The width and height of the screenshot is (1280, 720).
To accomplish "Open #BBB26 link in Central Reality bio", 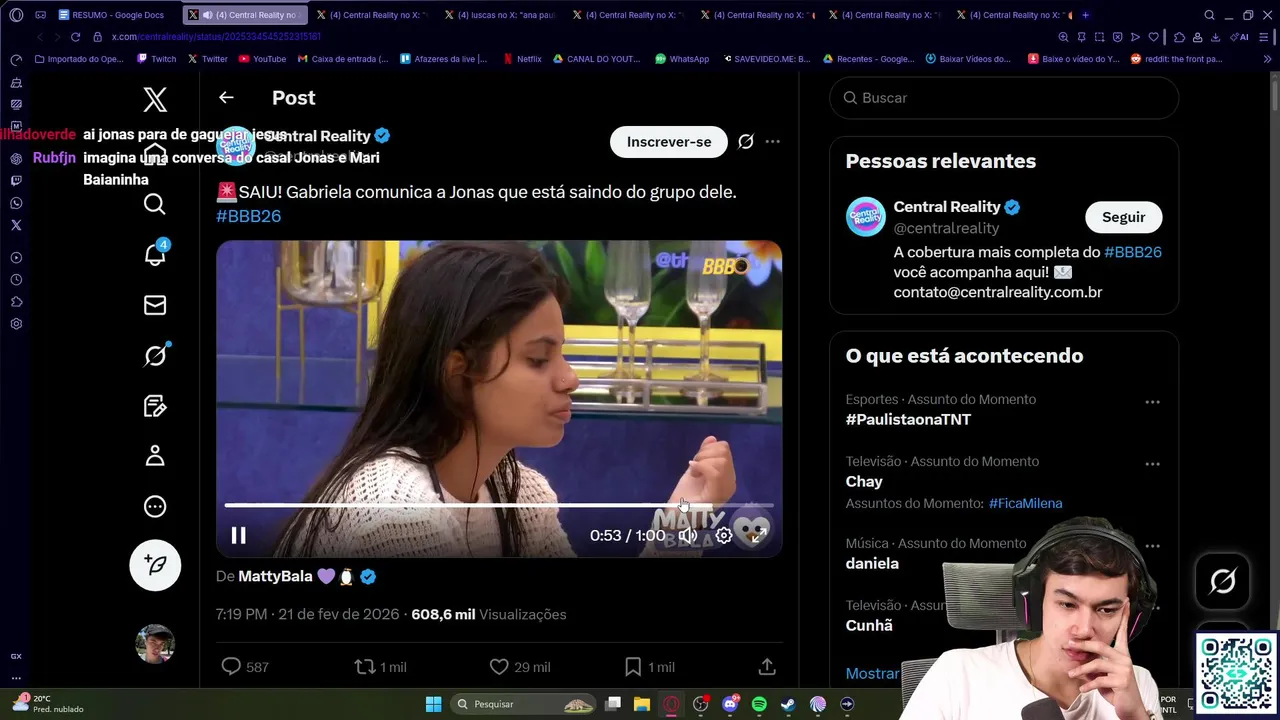I will [1133, 252].
